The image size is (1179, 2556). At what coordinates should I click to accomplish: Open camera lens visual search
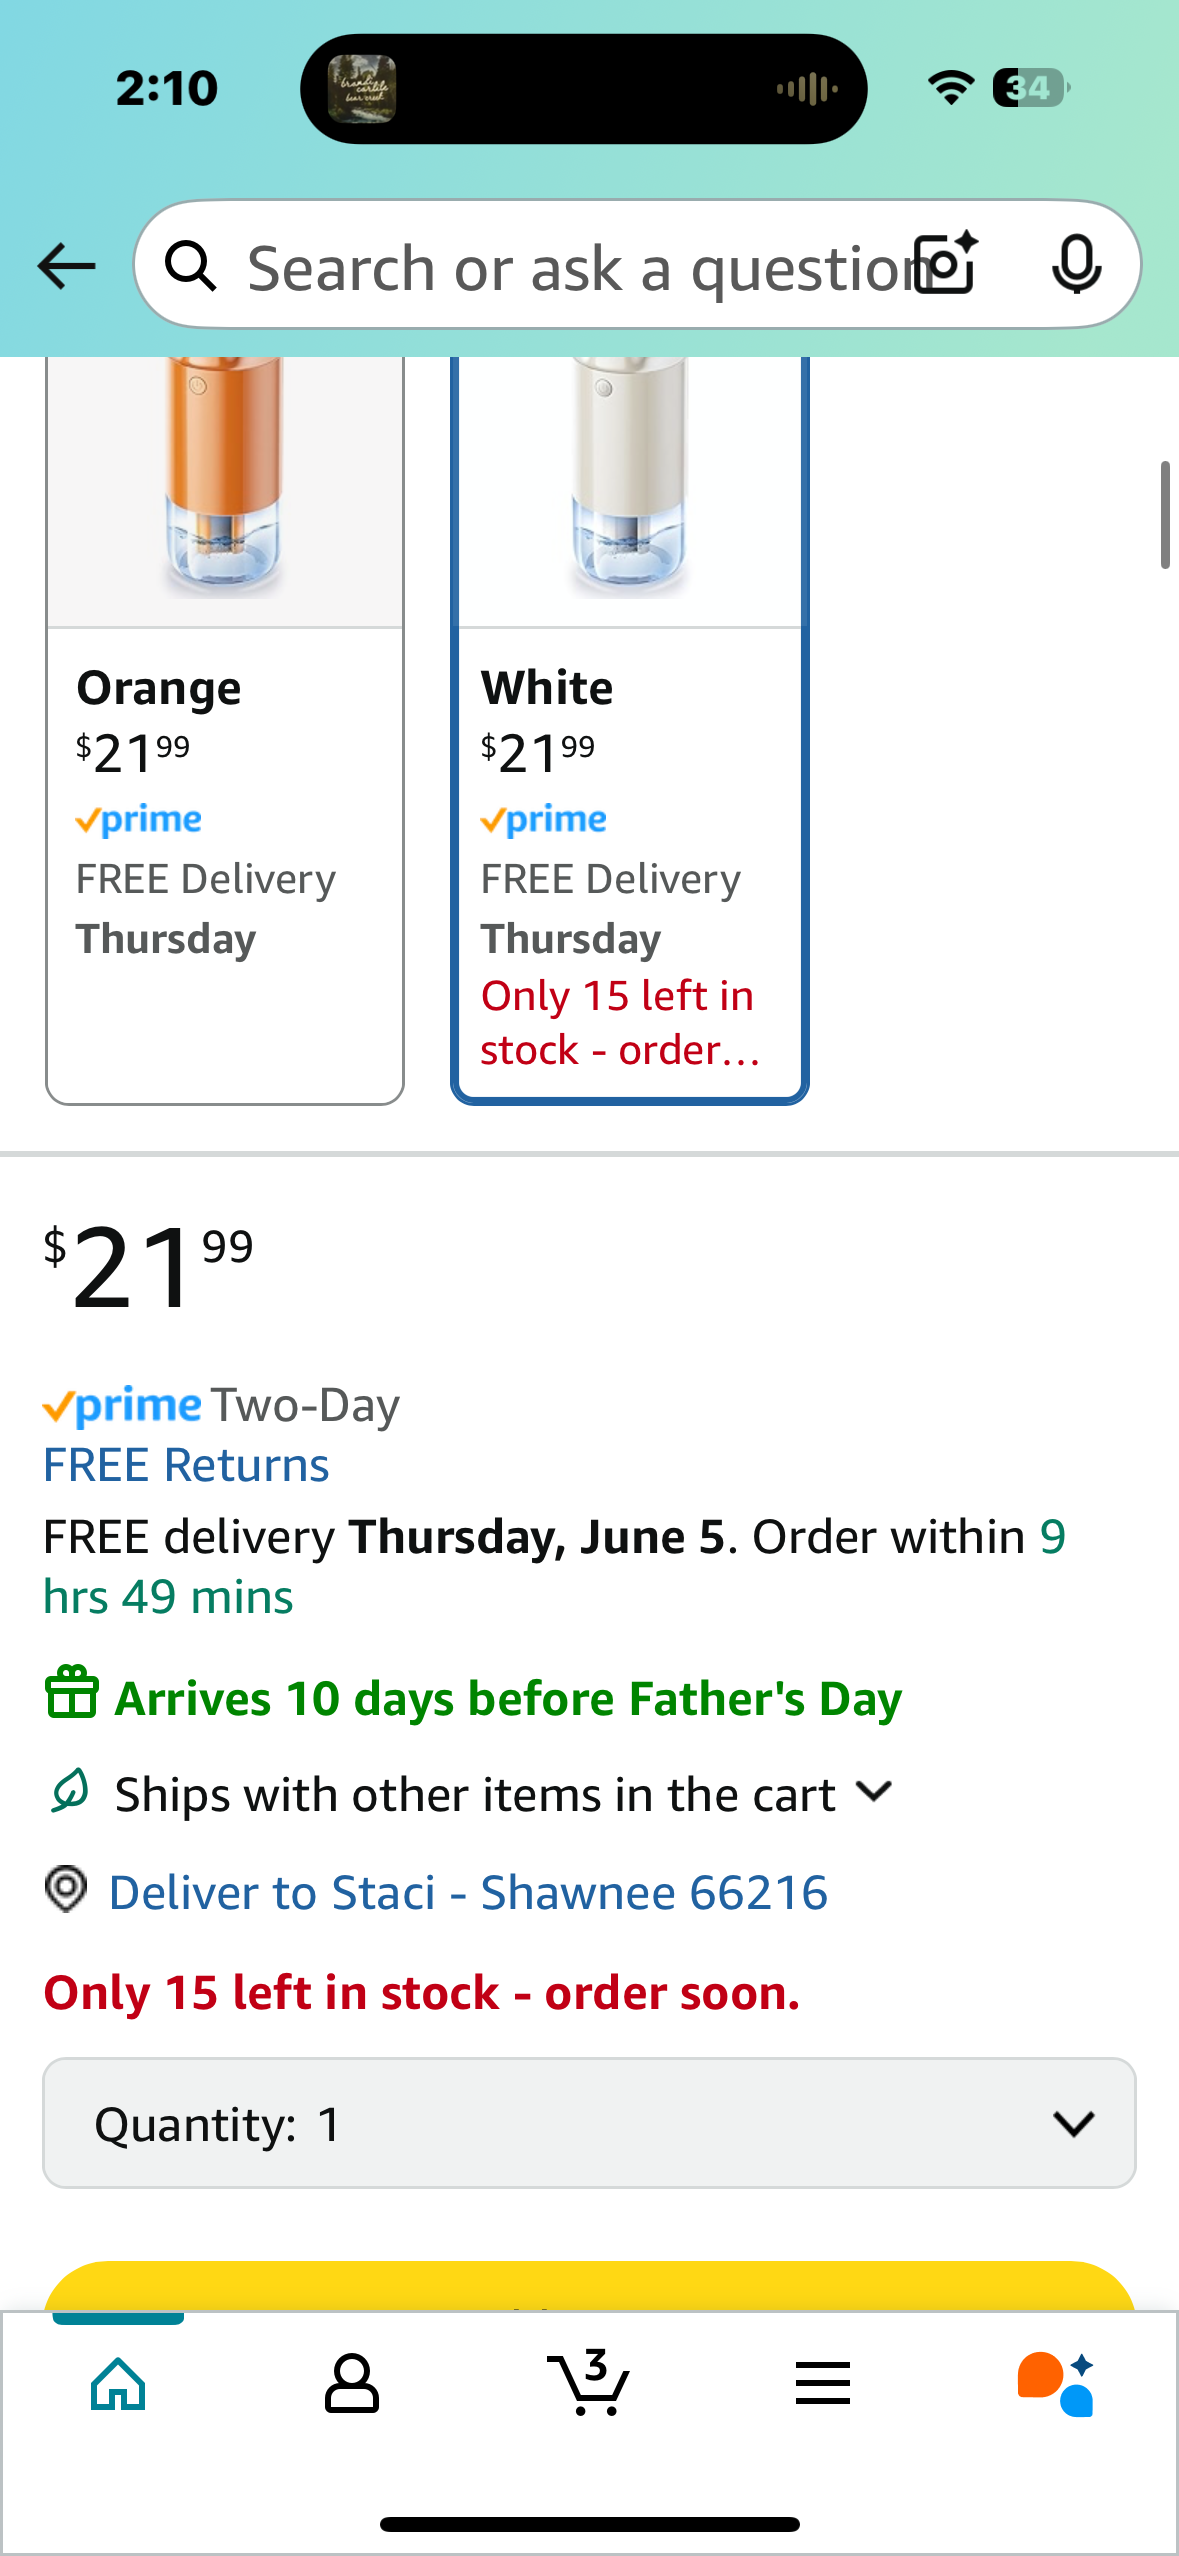947,264
